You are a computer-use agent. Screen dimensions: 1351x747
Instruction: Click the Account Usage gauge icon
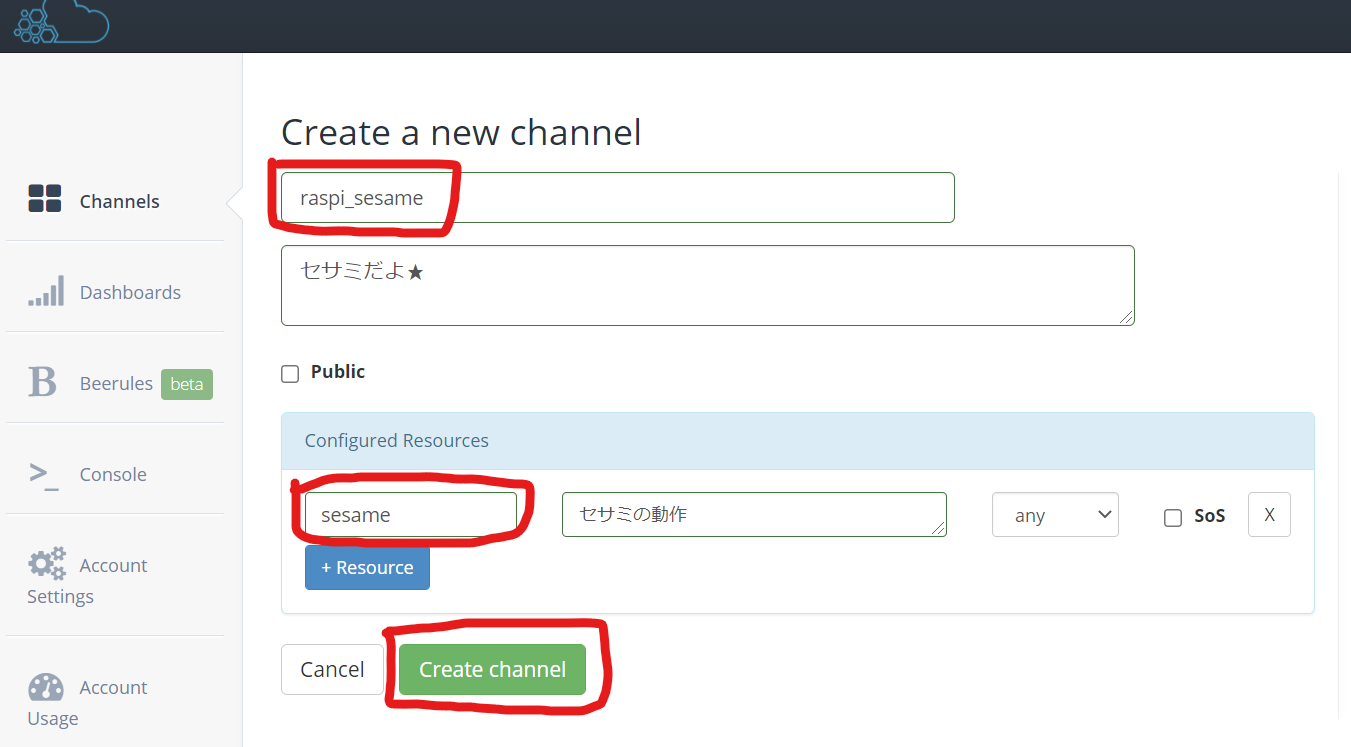point(46,687)
